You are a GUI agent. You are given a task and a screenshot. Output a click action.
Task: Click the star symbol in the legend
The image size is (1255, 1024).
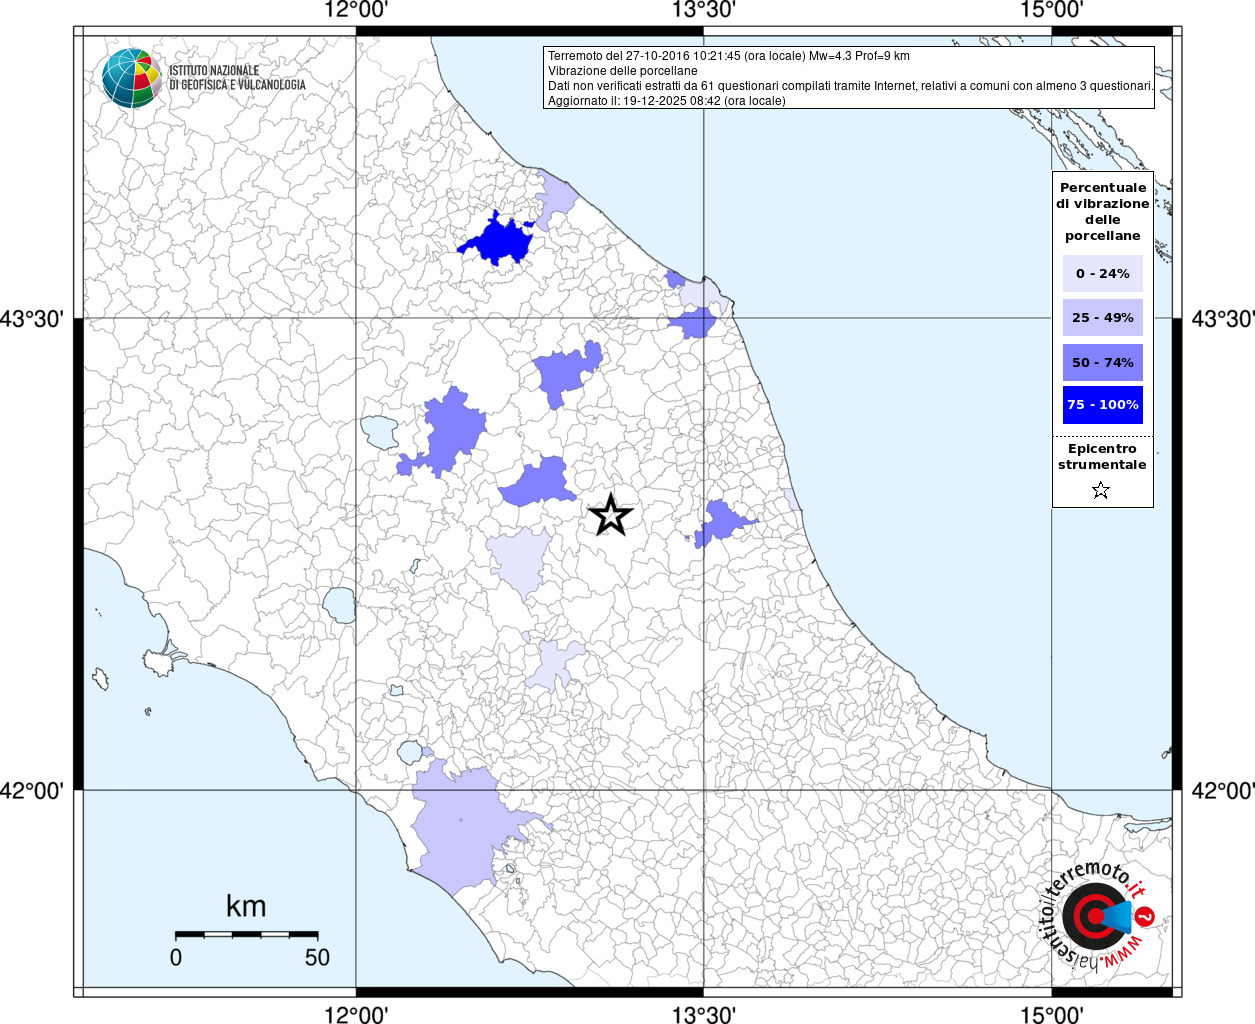(x=1101, y=490)
